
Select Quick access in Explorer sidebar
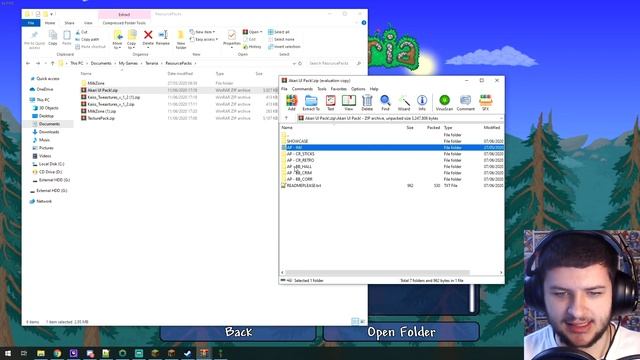click(x=48, y=78)
